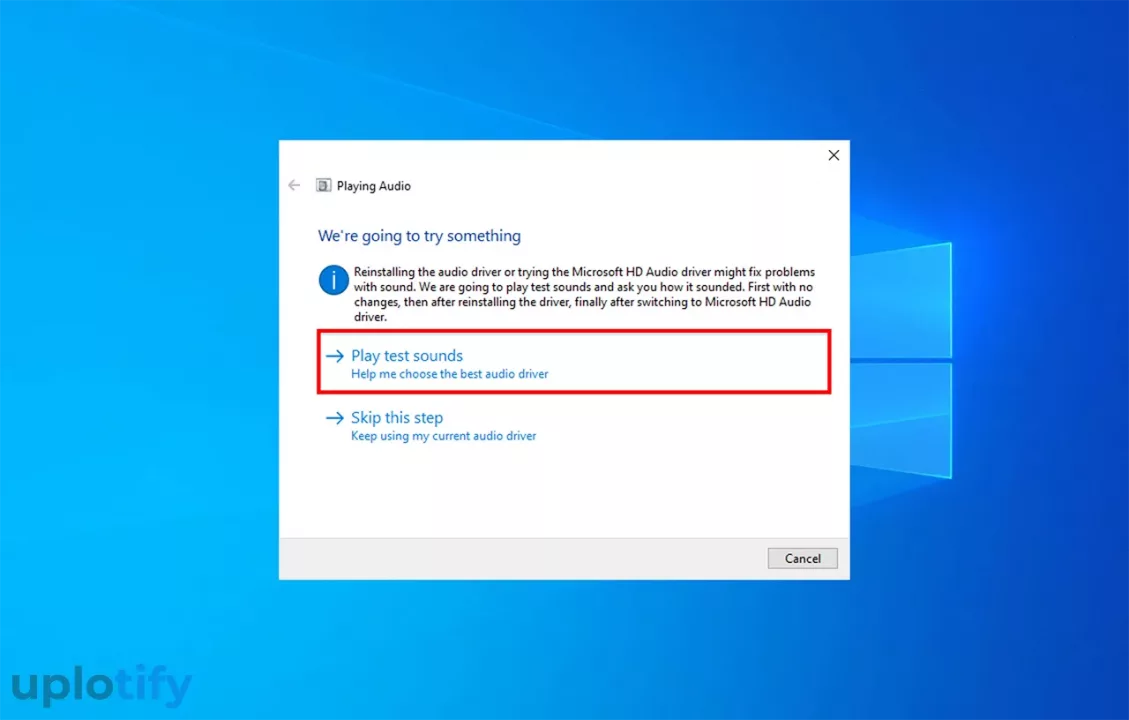The height and width of the screenshot is (720, 1129).
Task: Click the blue information circle icon
Action: [x=333, y=280]
